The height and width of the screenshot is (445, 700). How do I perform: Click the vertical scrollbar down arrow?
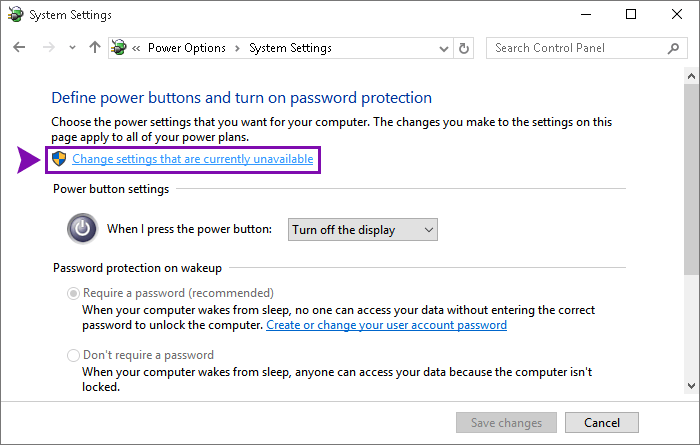(691, 386)
